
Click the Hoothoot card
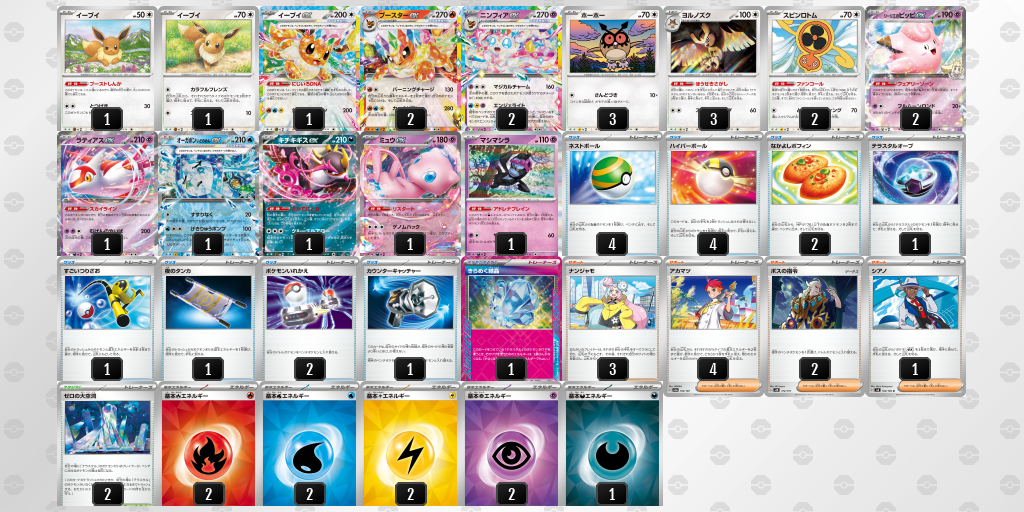(613, 69)
